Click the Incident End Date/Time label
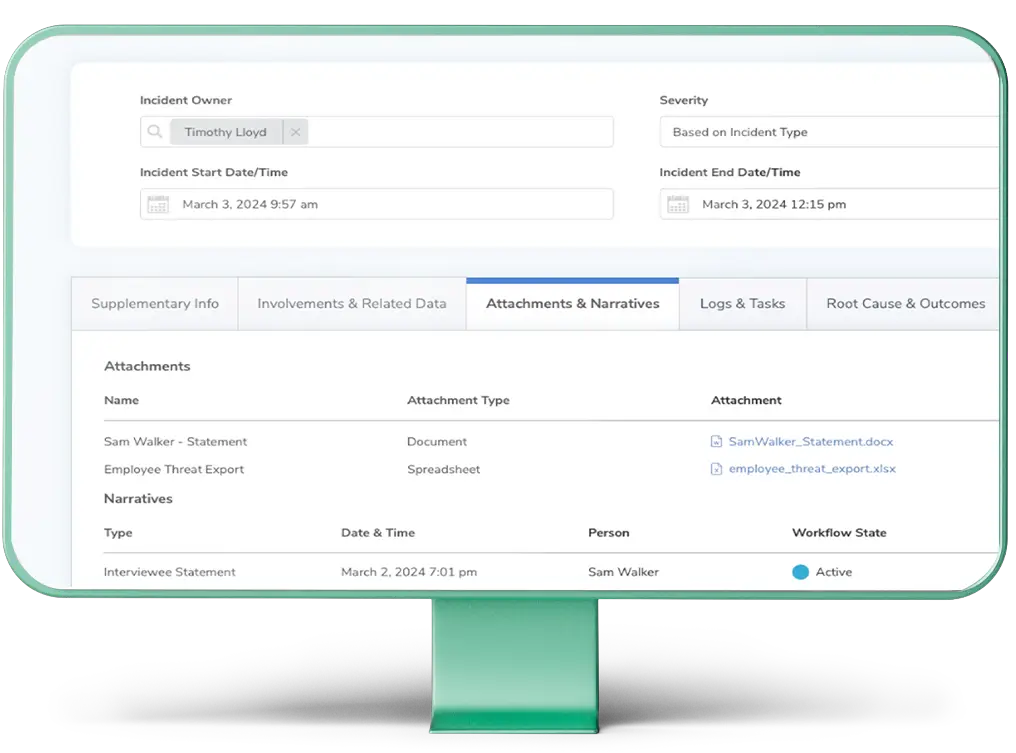 coord(730,172)
